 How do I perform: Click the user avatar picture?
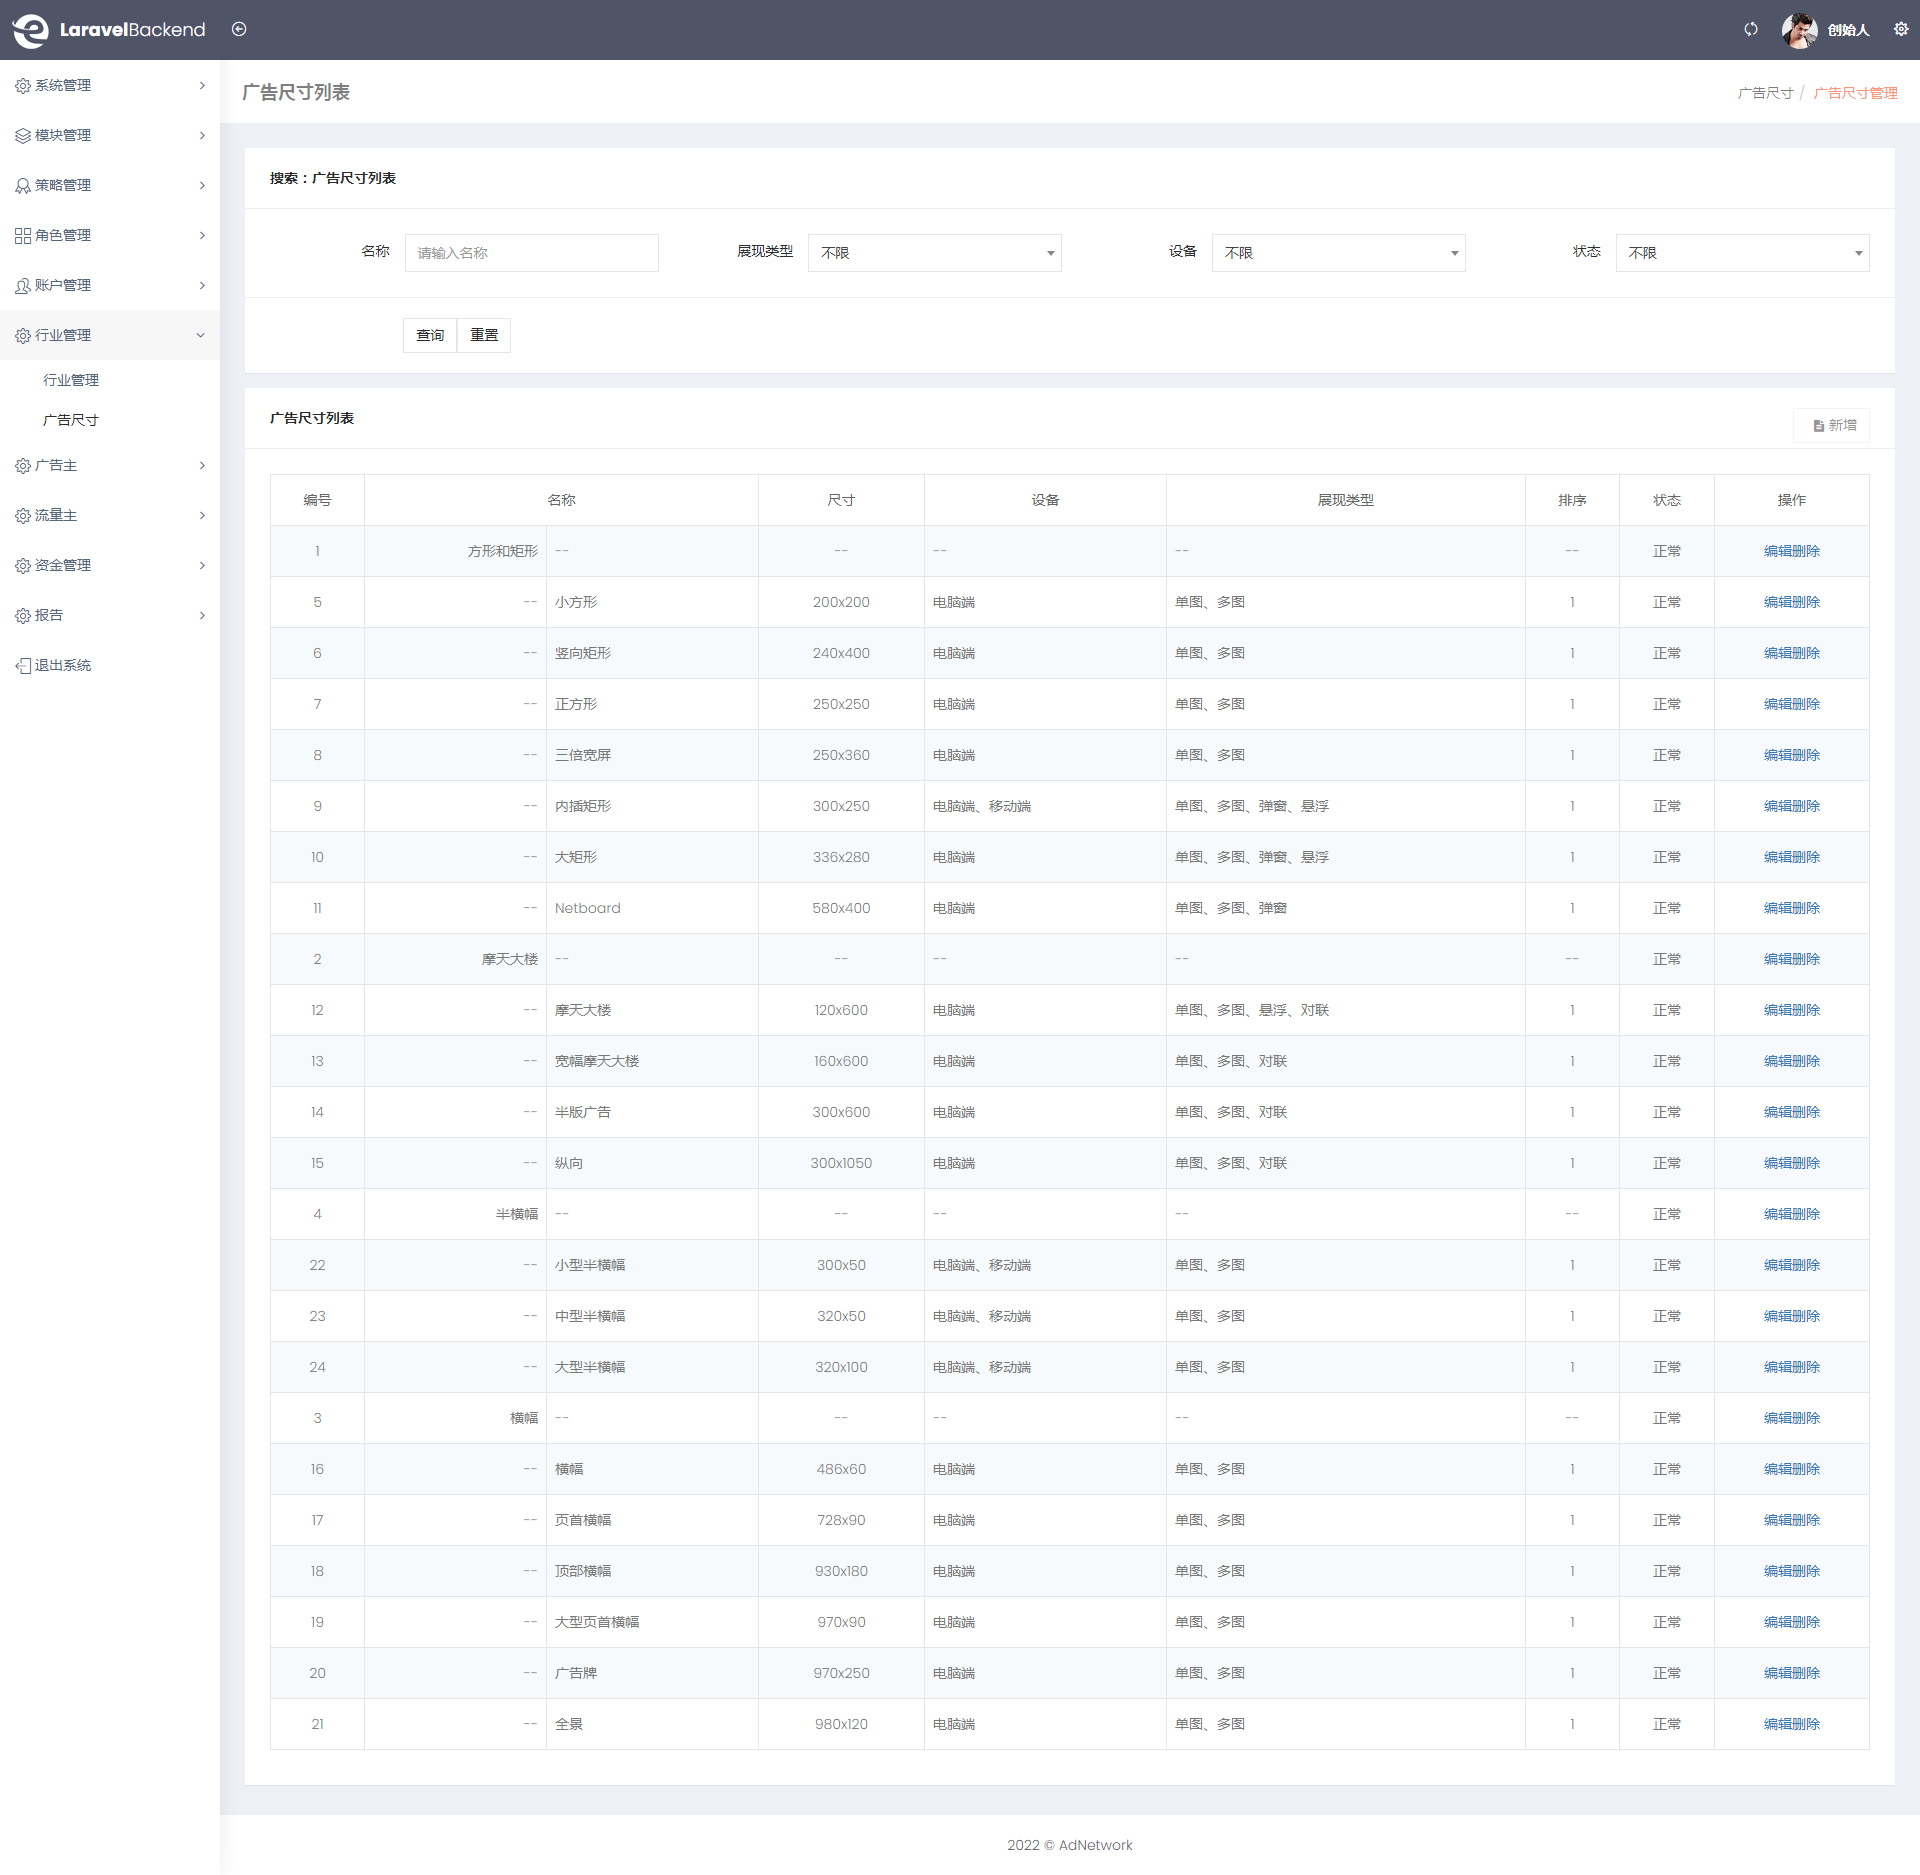1799,30
